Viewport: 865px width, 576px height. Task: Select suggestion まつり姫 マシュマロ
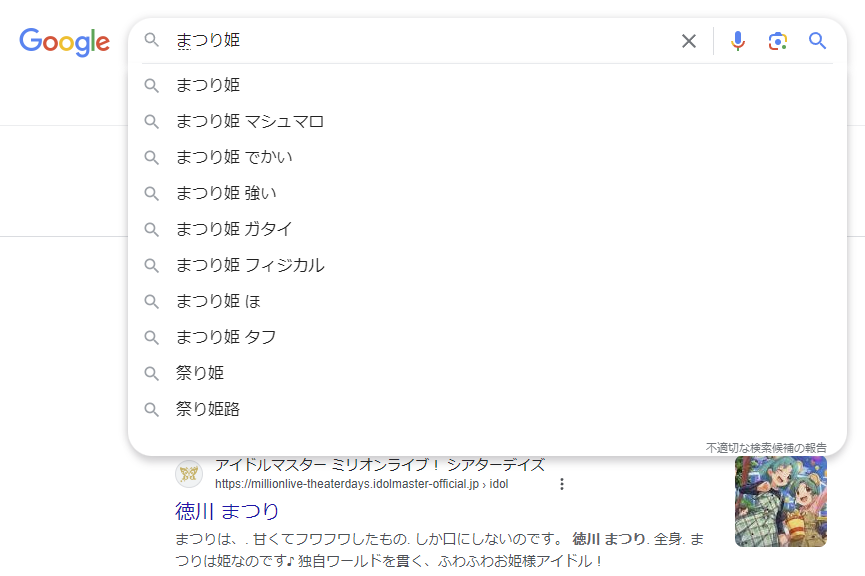click(487, 121)
